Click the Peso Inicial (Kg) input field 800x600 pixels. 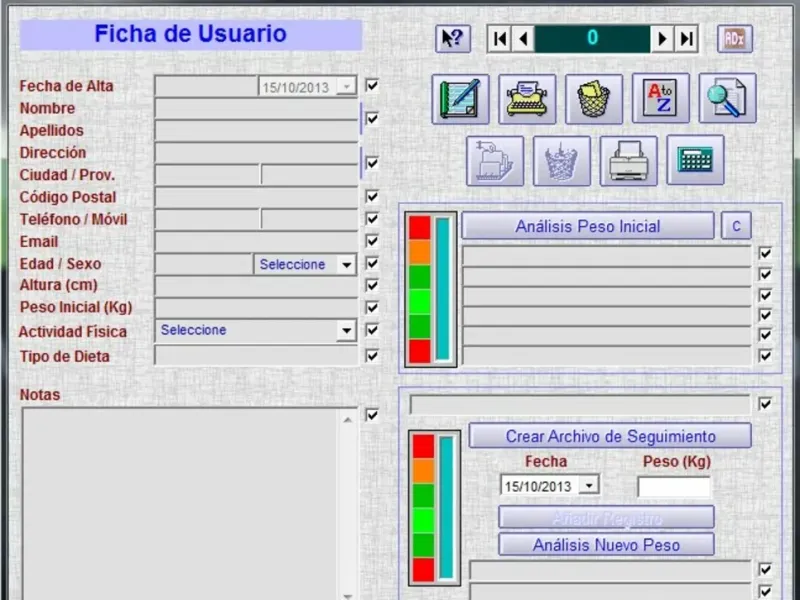[x=257, y=308]
